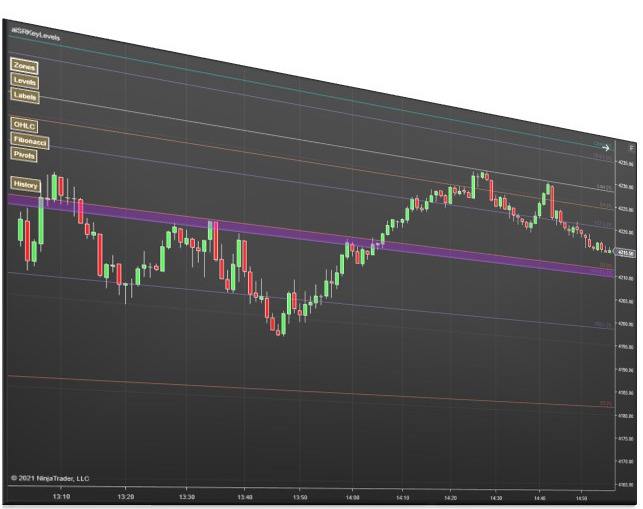Image resolution: width=643 pixels, height=509 pixels.
Task: Toggle the OHLC levels button
Action: [24, 125]
